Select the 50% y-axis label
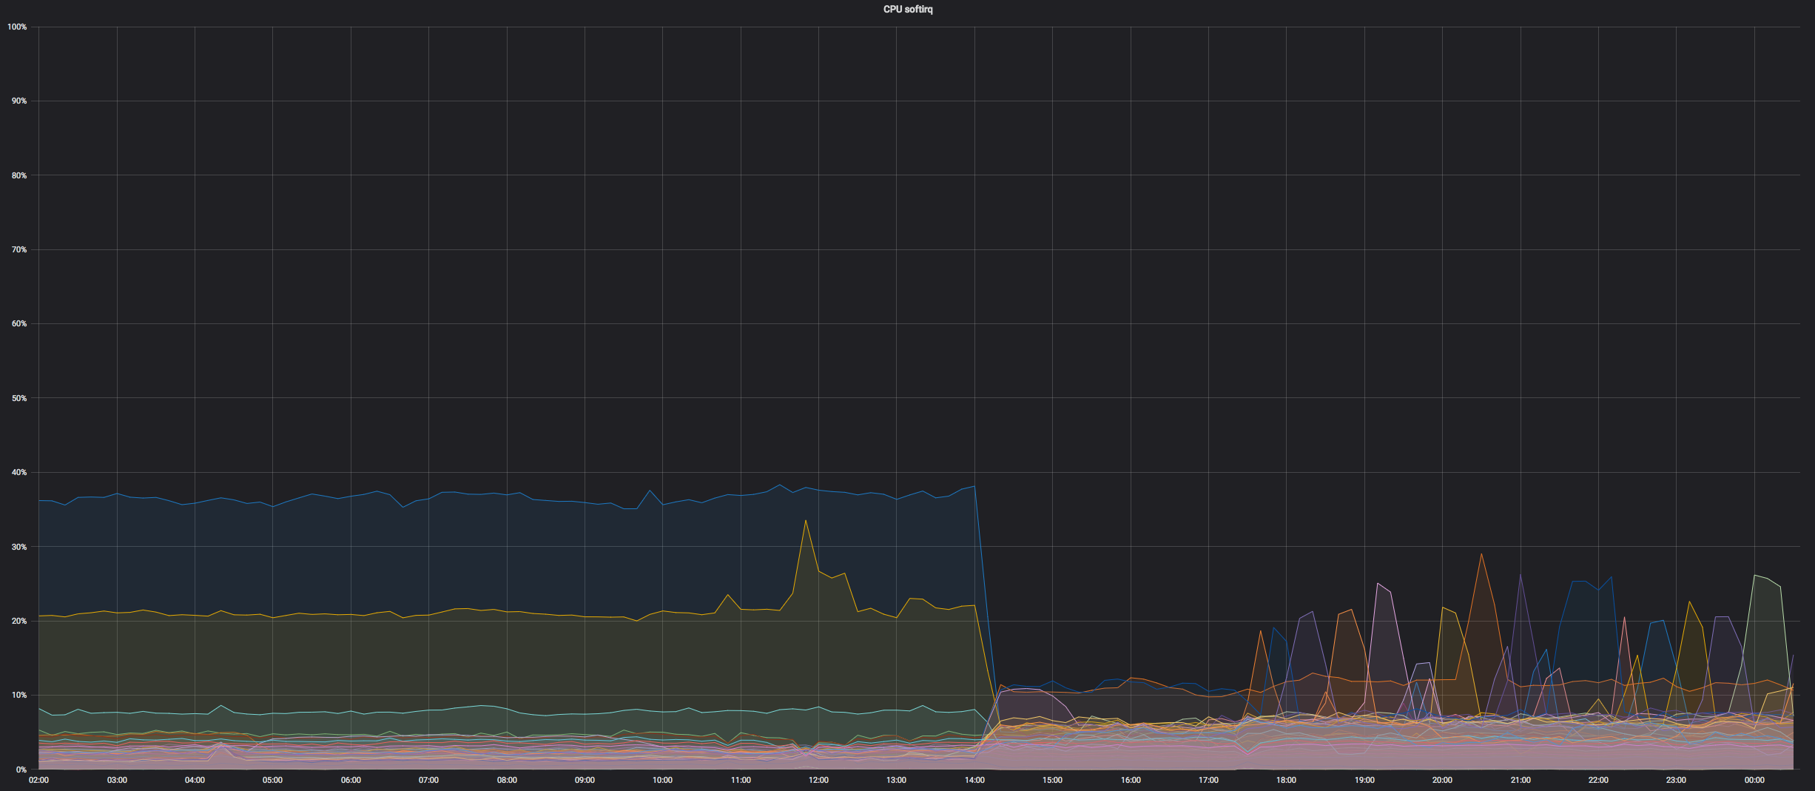1815x791 pixels. click(19, 398)
